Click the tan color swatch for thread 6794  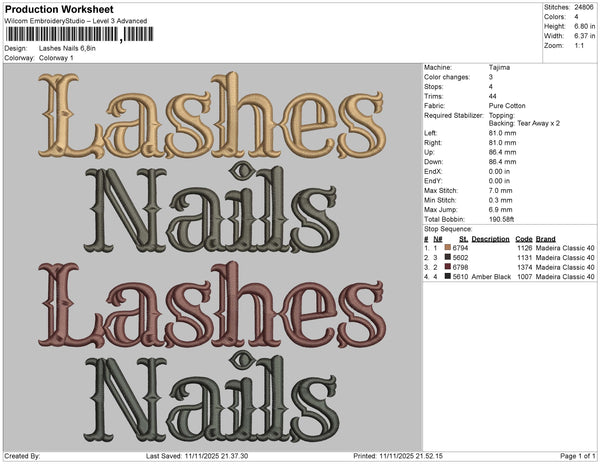tap(448, 247)
